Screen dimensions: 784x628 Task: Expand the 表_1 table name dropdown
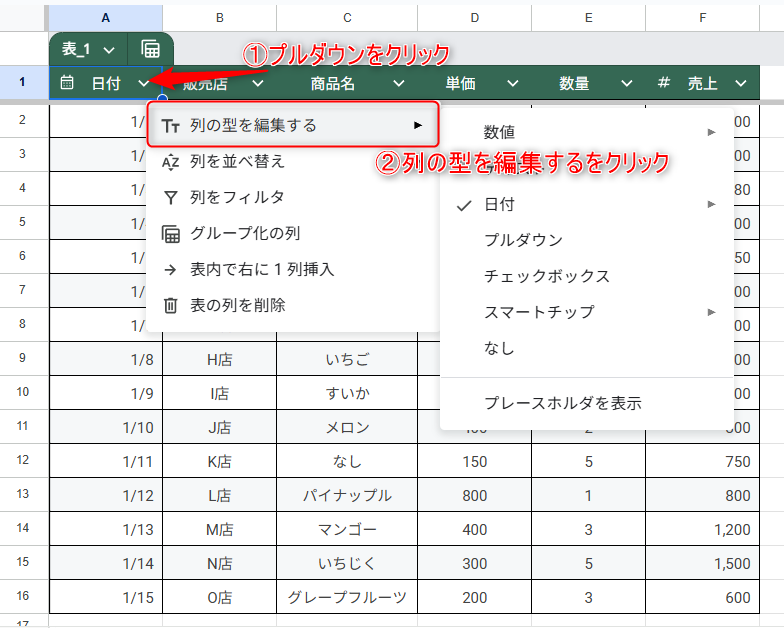point(108,49)
